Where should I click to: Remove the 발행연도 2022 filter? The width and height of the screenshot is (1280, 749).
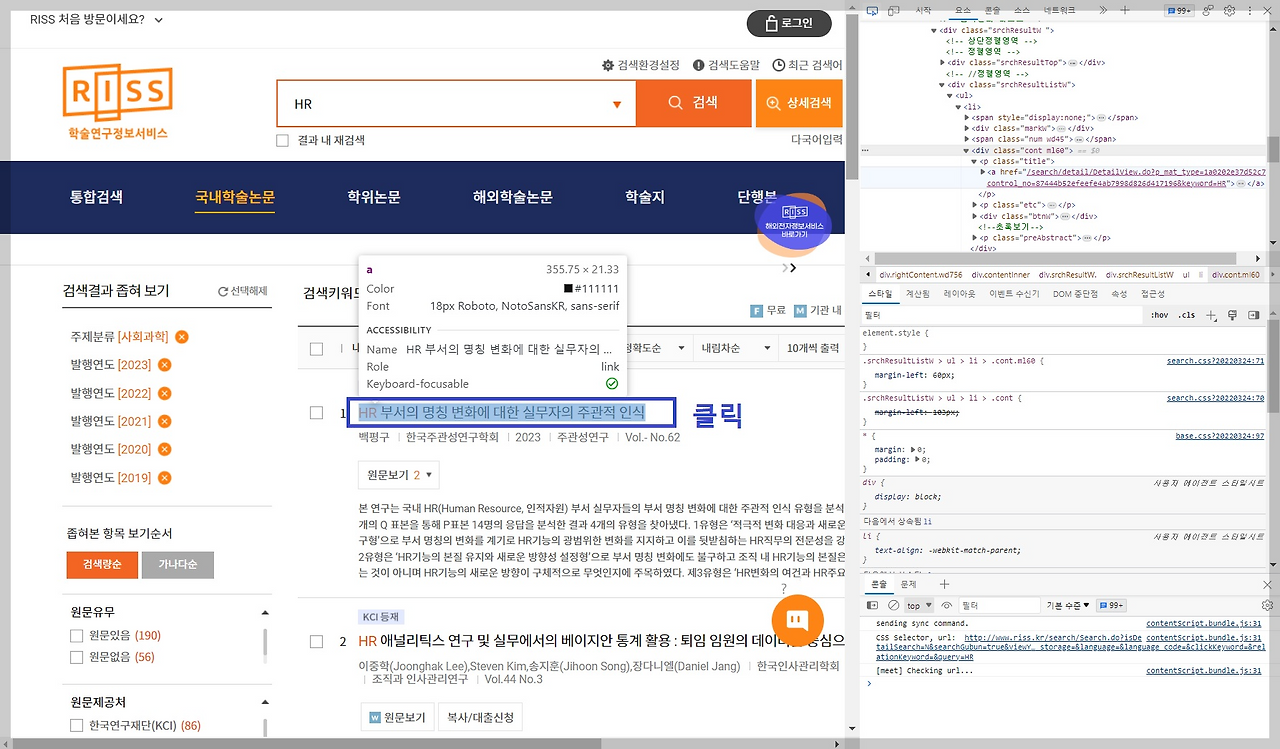[165, 393]
